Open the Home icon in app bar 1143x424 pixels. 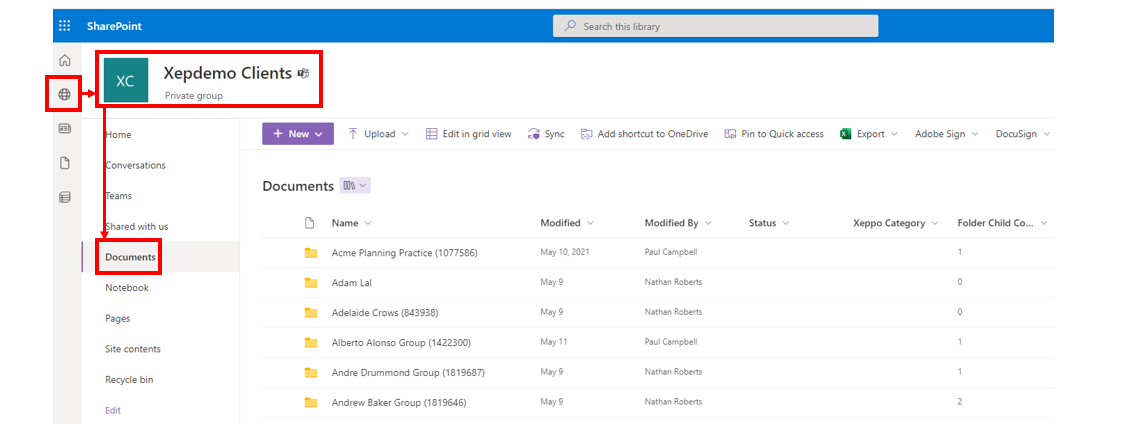coord(65,60)
